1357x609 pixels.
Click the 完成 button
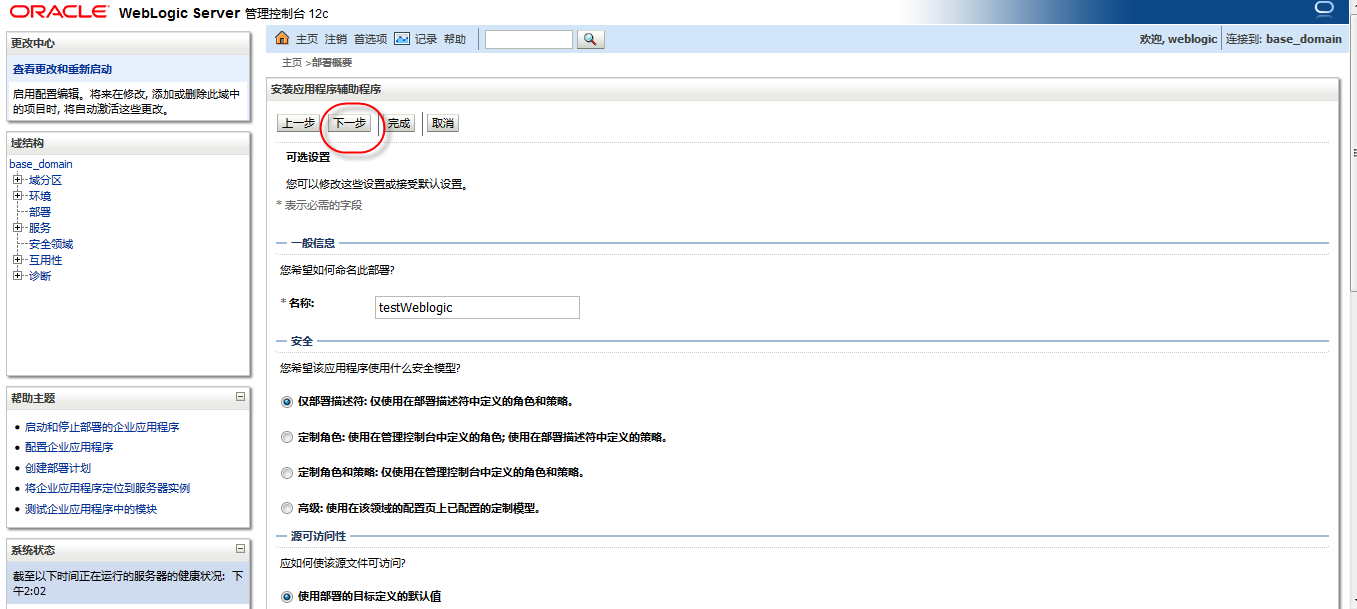click(399, 123)
